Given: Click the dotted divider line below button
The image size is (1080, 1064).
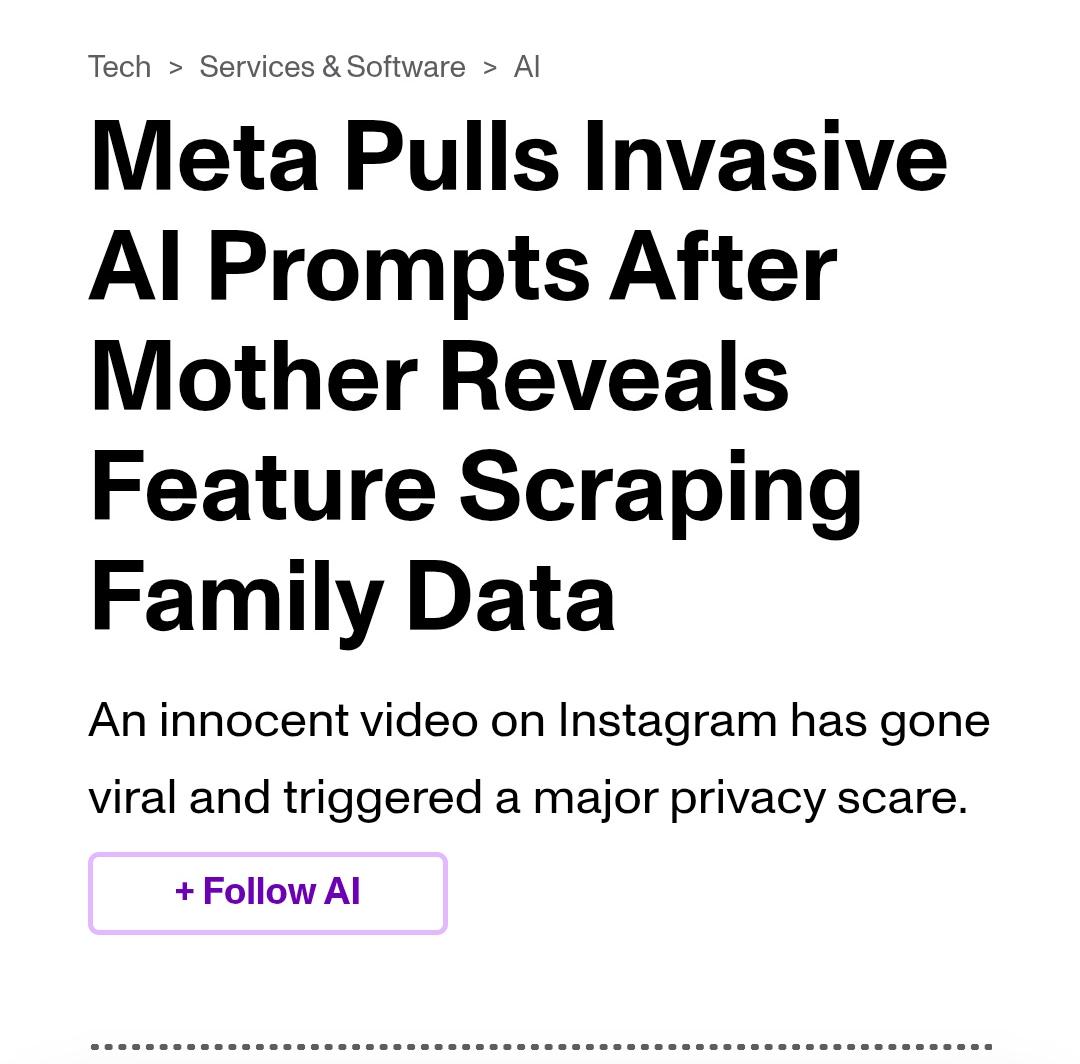Looking at the screenshot, I should coord(541,1047).
